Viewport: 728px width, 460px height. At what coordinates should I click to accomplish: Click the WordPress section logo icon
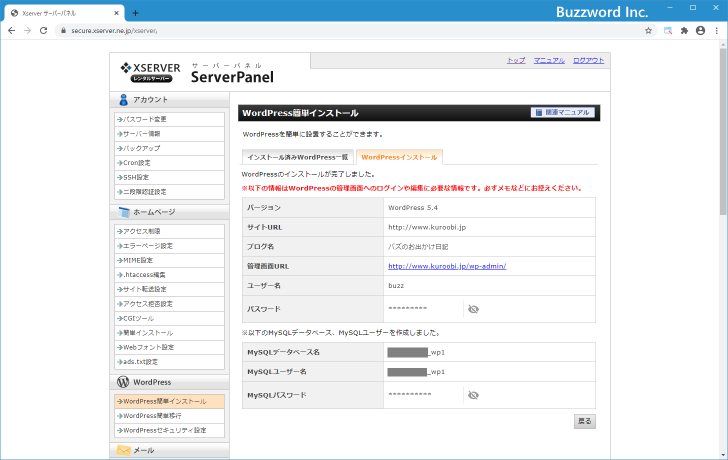[123, 382]
